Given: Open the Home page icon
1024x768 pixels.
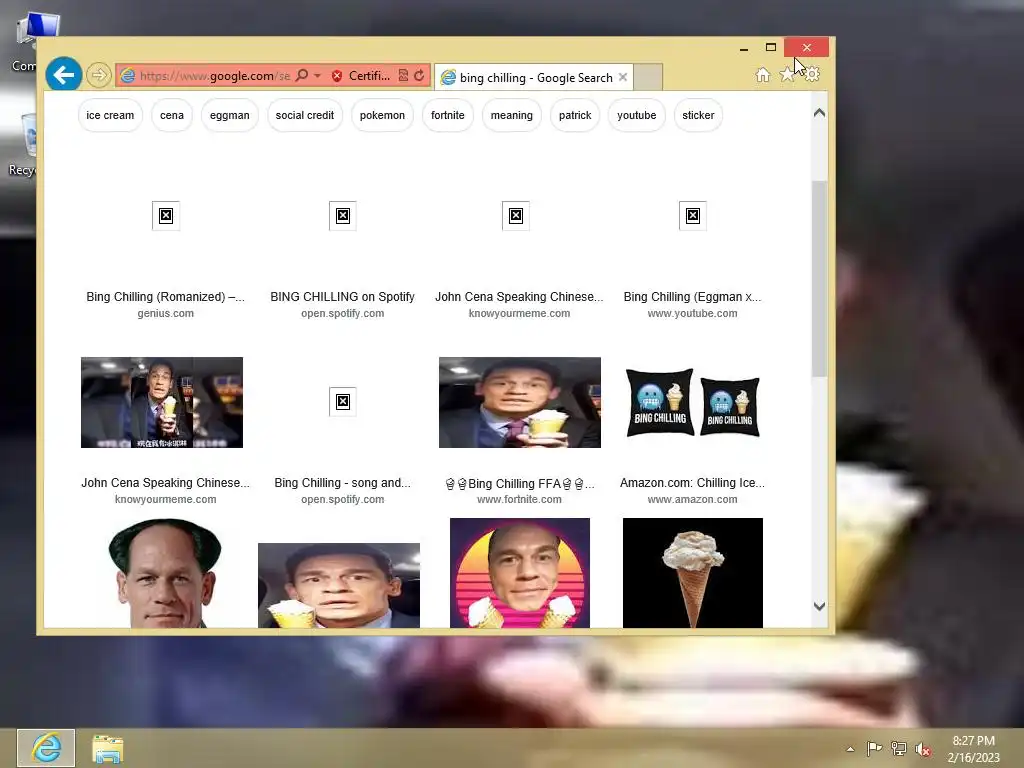Looking at the screenshot, I should click(763, 74).
